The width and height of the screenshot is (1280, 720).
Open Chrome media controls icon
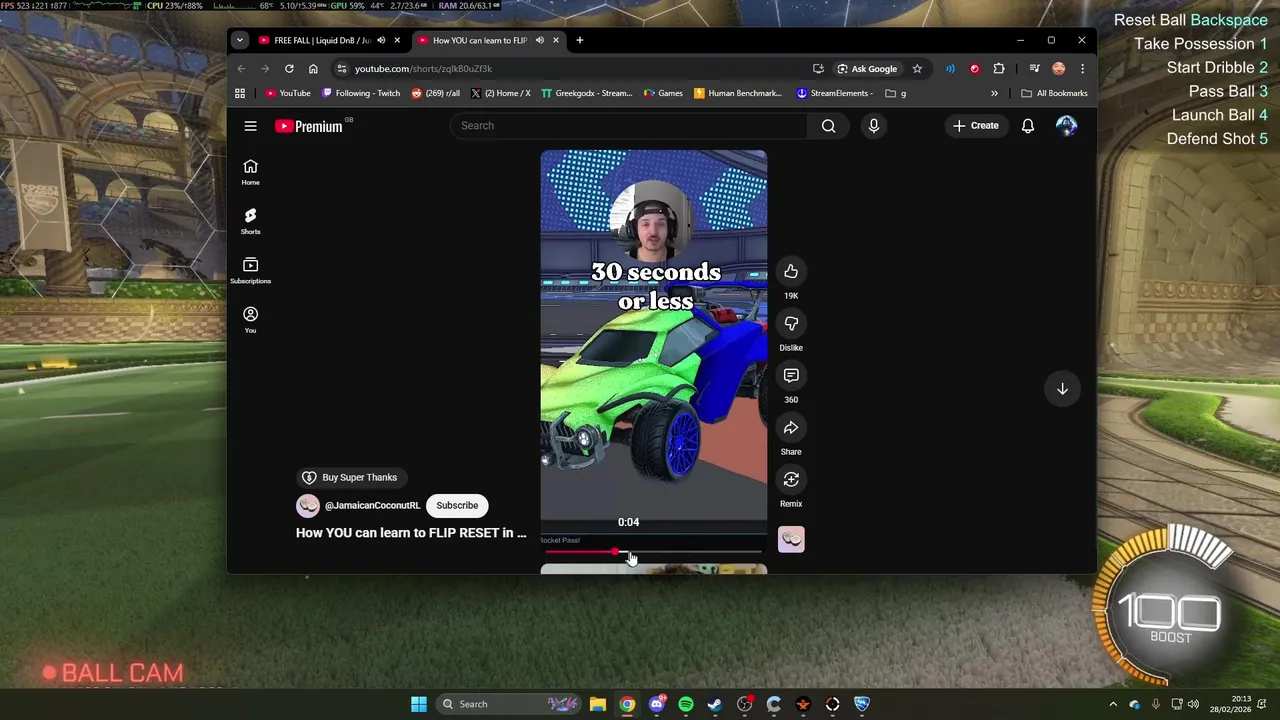point(1034,69)
